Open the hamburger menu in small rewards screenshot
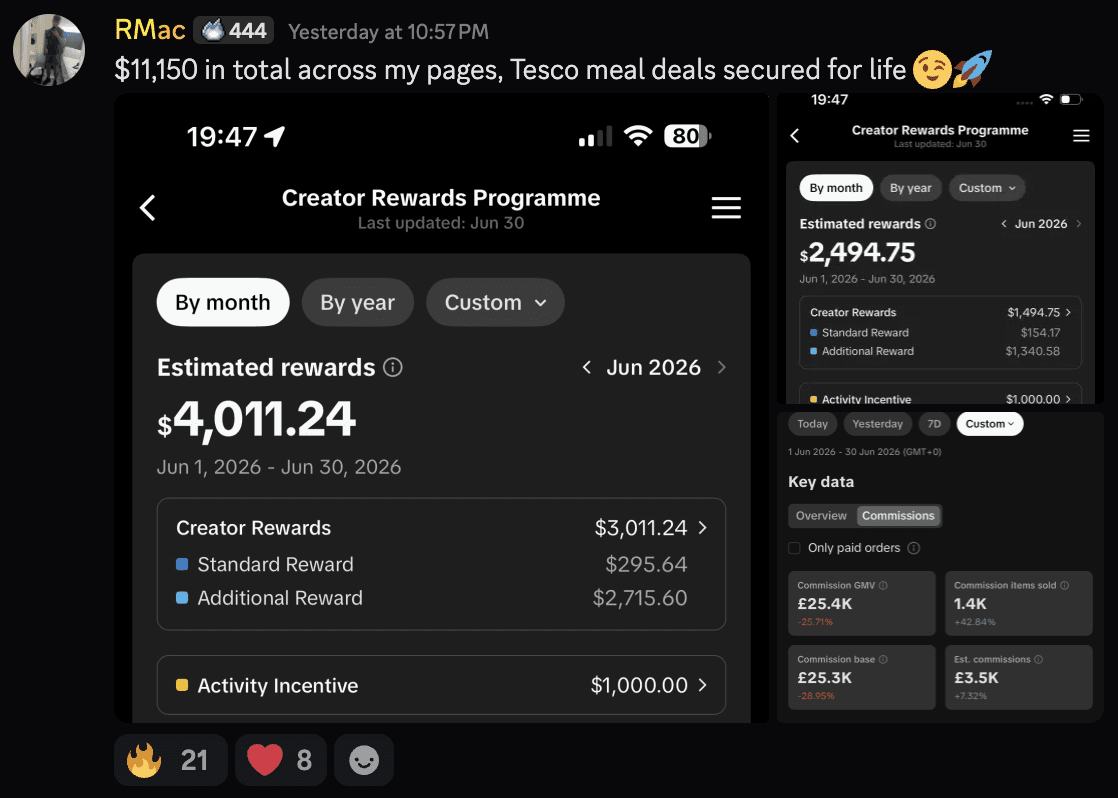The height and width of the screenshot is (798, 1118). pos(1081,135)
